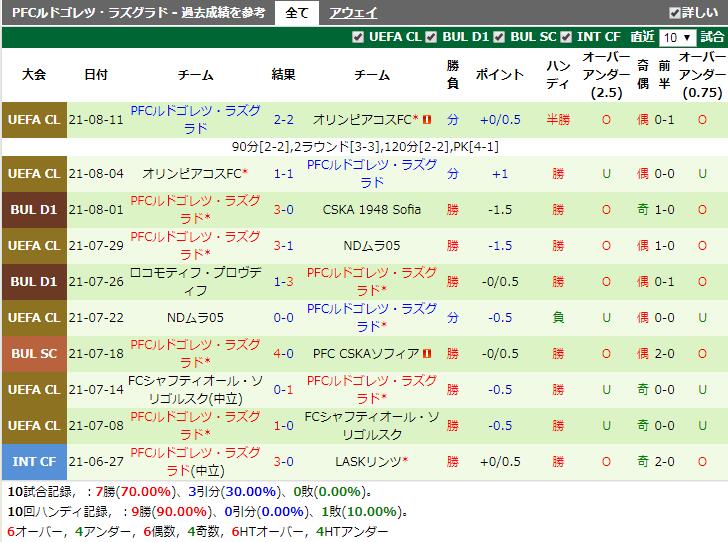Click UEFA CL label in 21-08-11 row
This screenshot has width=728, height=542.
click(34, 120)
